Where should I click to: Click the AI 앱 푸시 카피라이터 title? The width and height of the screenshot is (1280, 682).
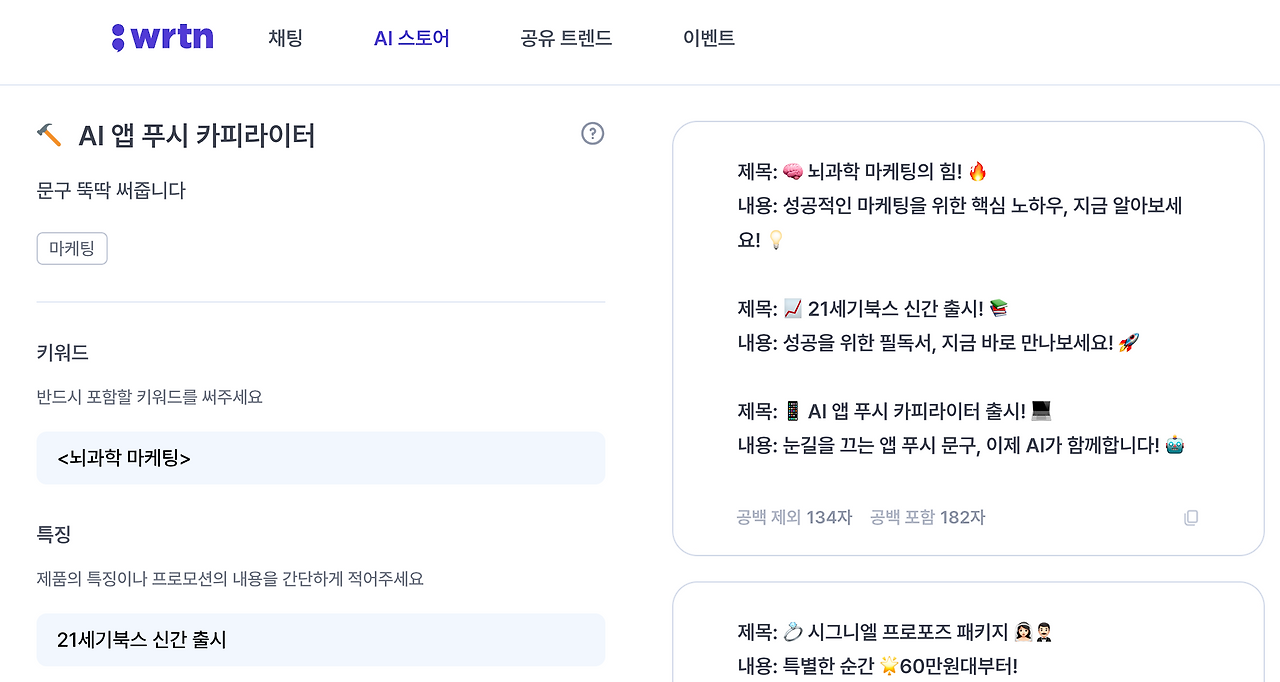pos(197,134)
